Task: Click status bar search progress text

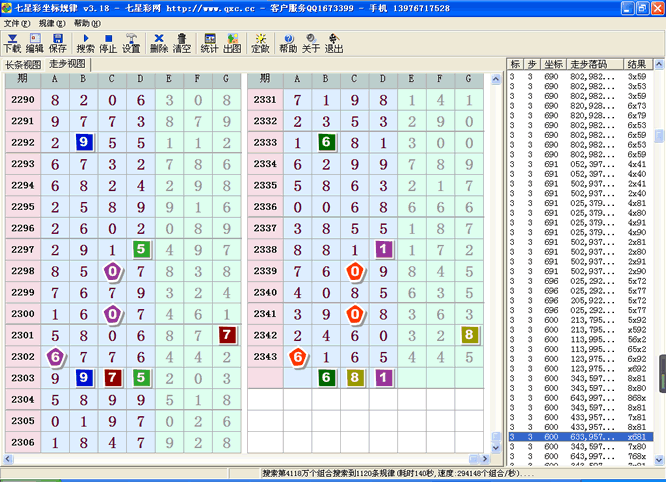Action: 398,474
